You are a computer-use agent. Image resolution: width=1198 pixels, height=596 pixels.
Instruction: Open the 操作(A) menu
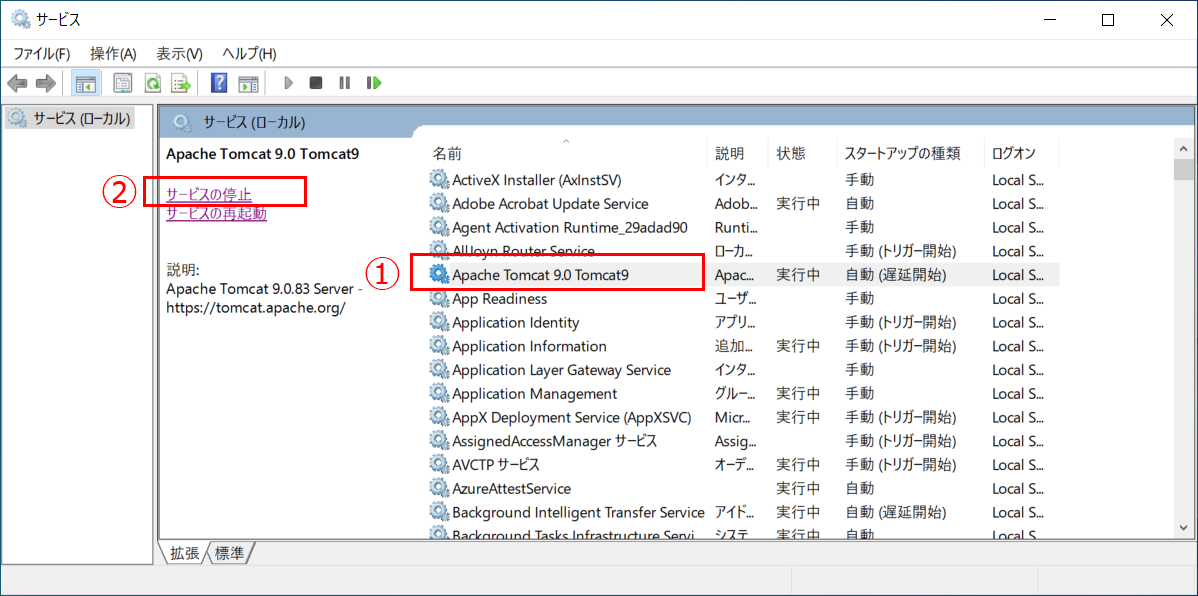[x=113, y=54]
